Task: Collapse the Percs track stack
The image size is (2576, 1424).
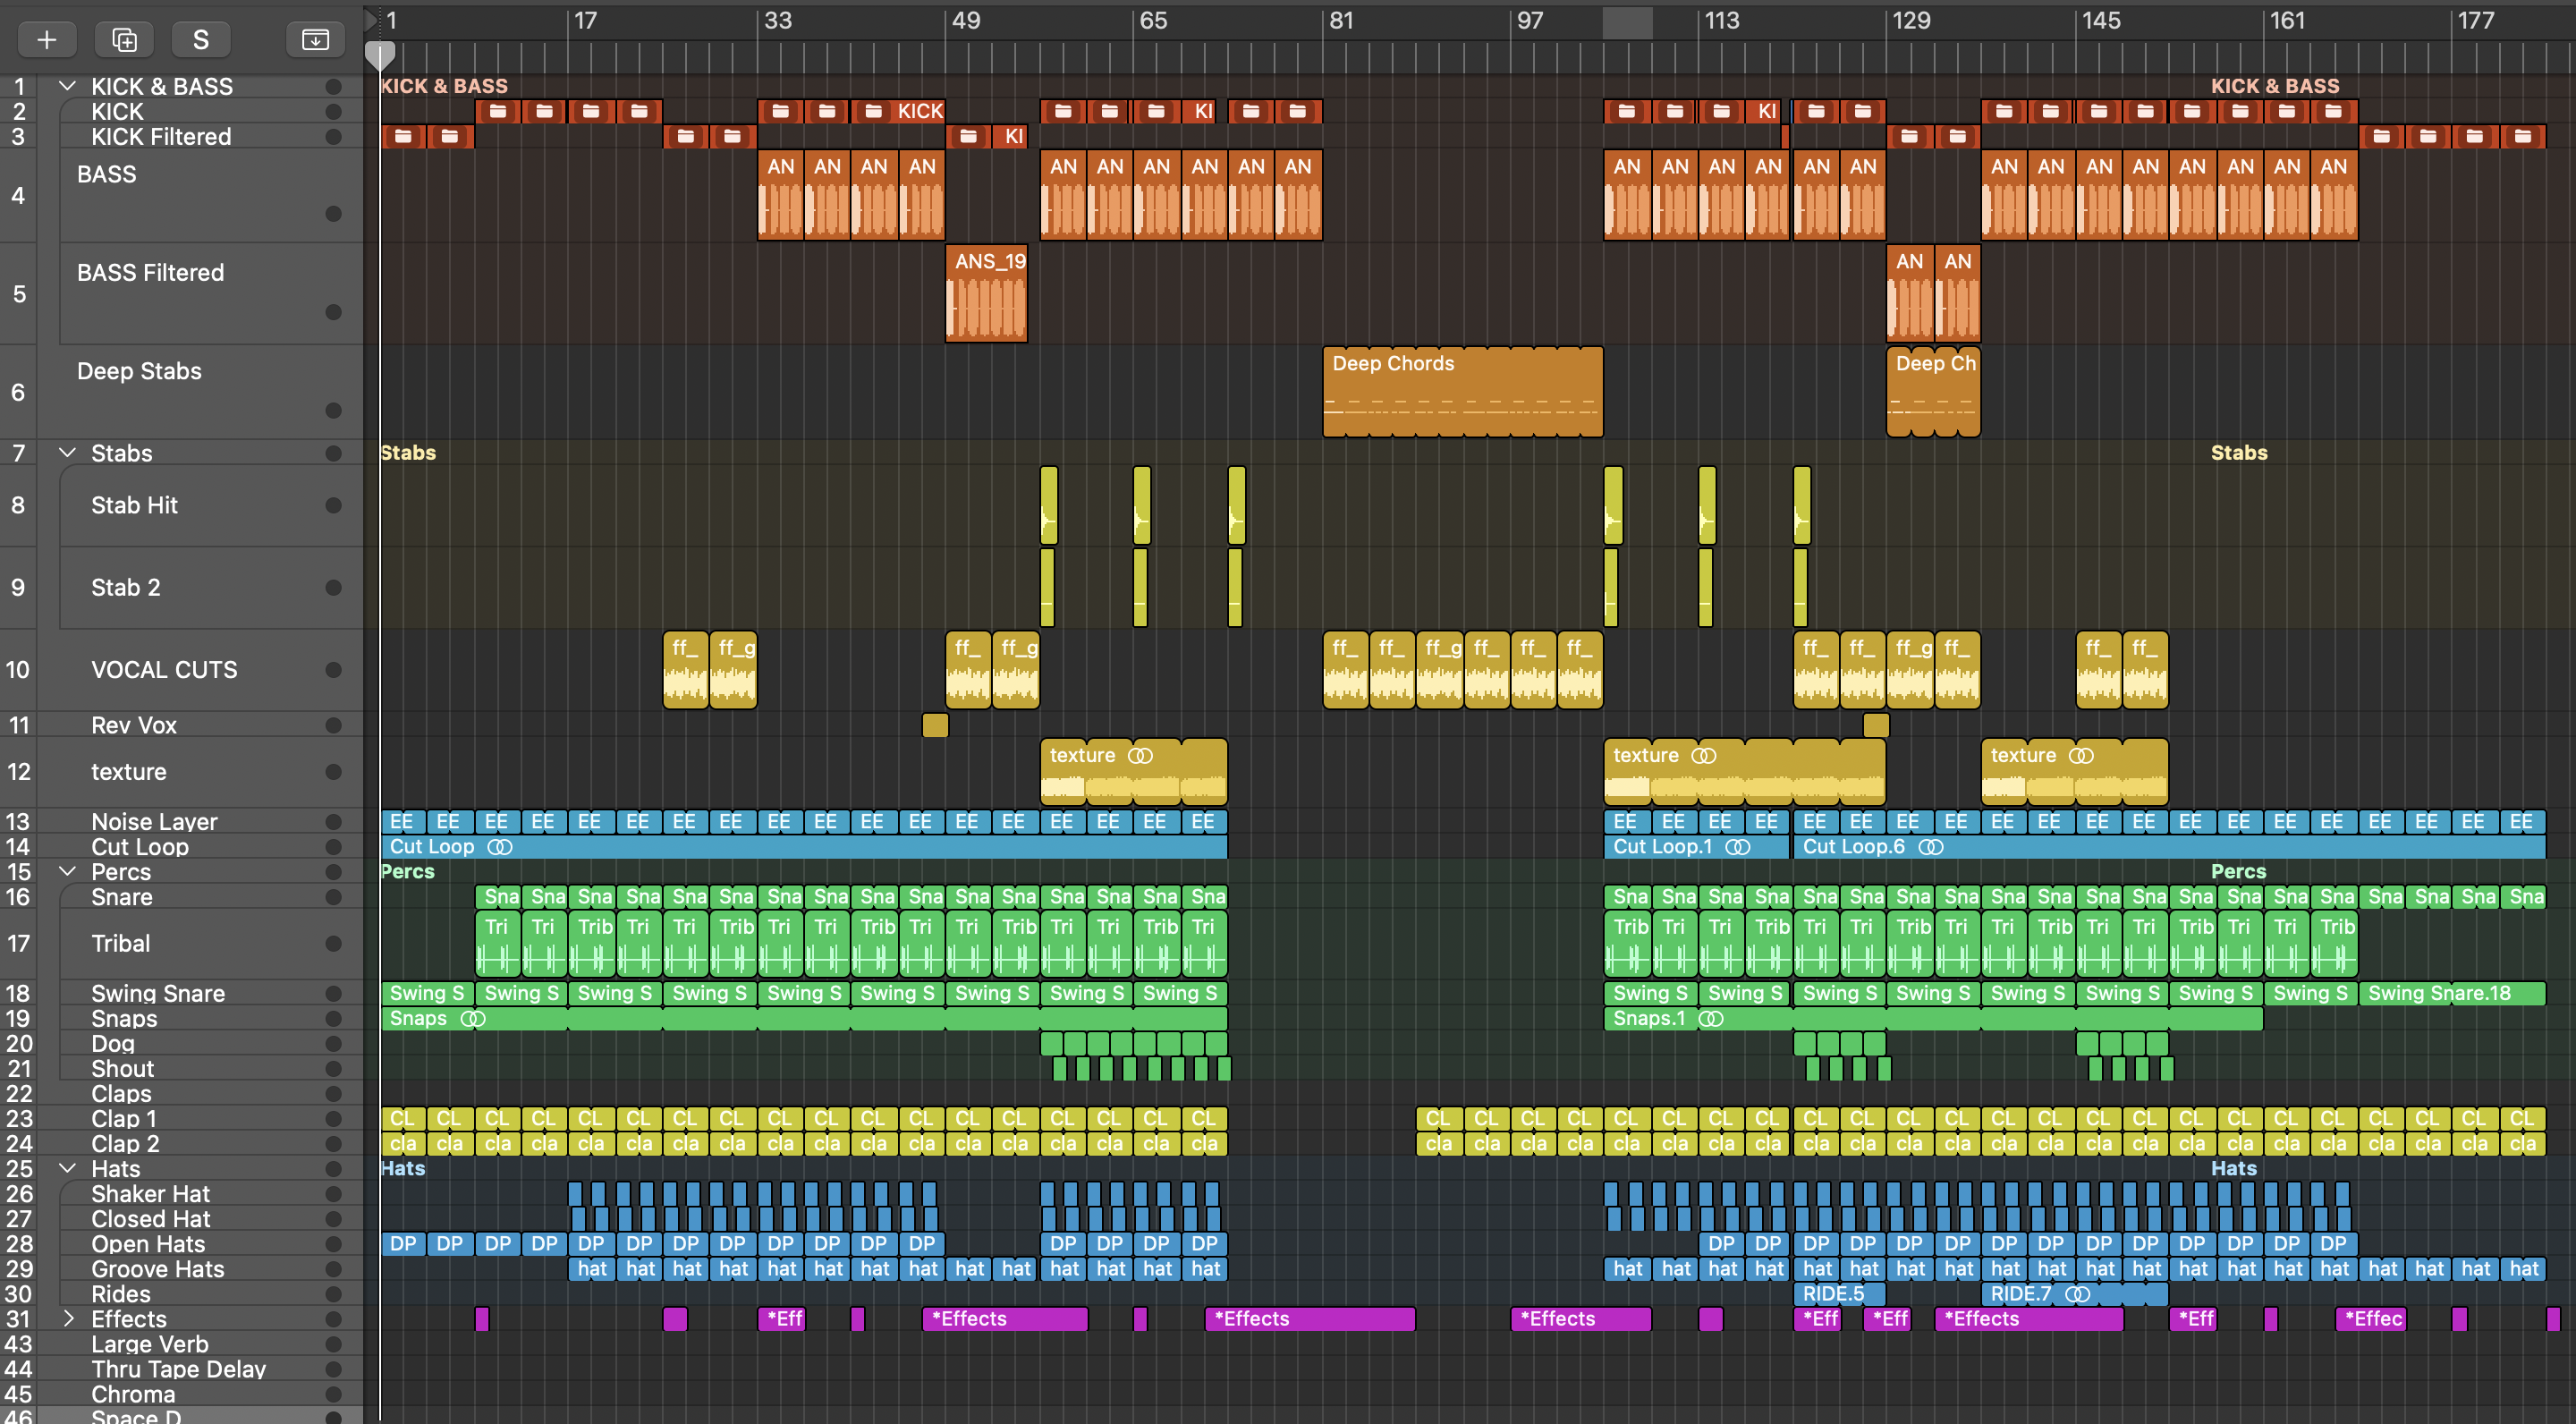Action: tap(67, 872)
